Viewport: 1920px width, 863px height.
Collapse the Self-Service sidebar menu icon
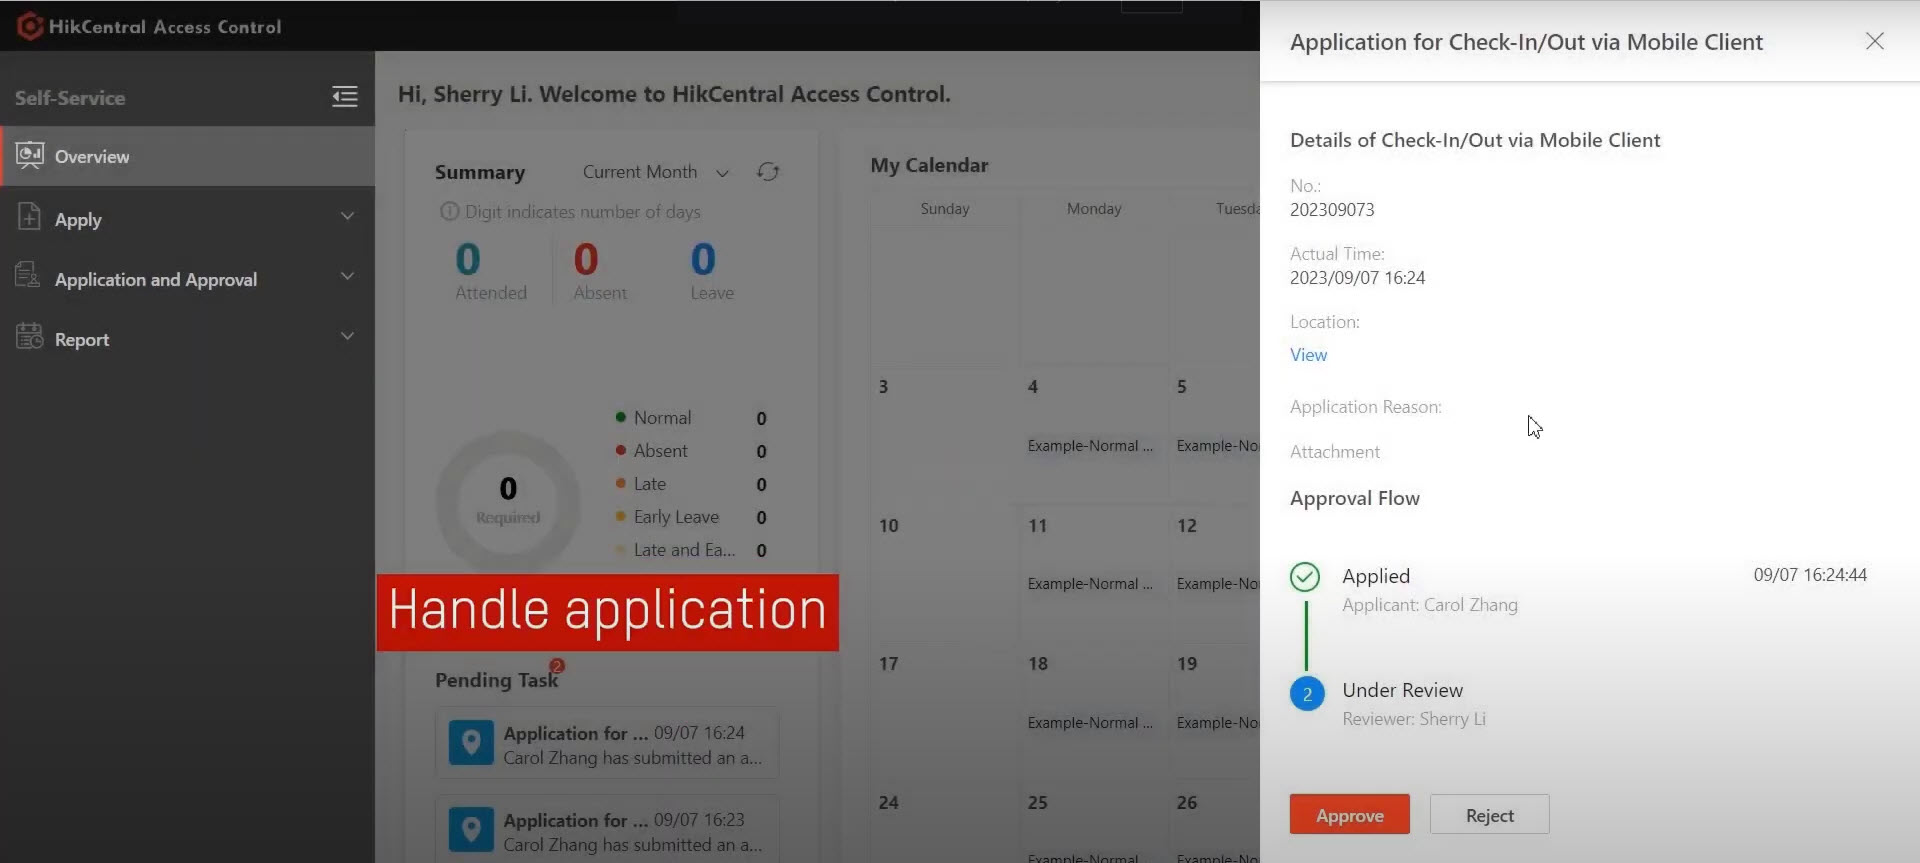click(x=345, y=96)
